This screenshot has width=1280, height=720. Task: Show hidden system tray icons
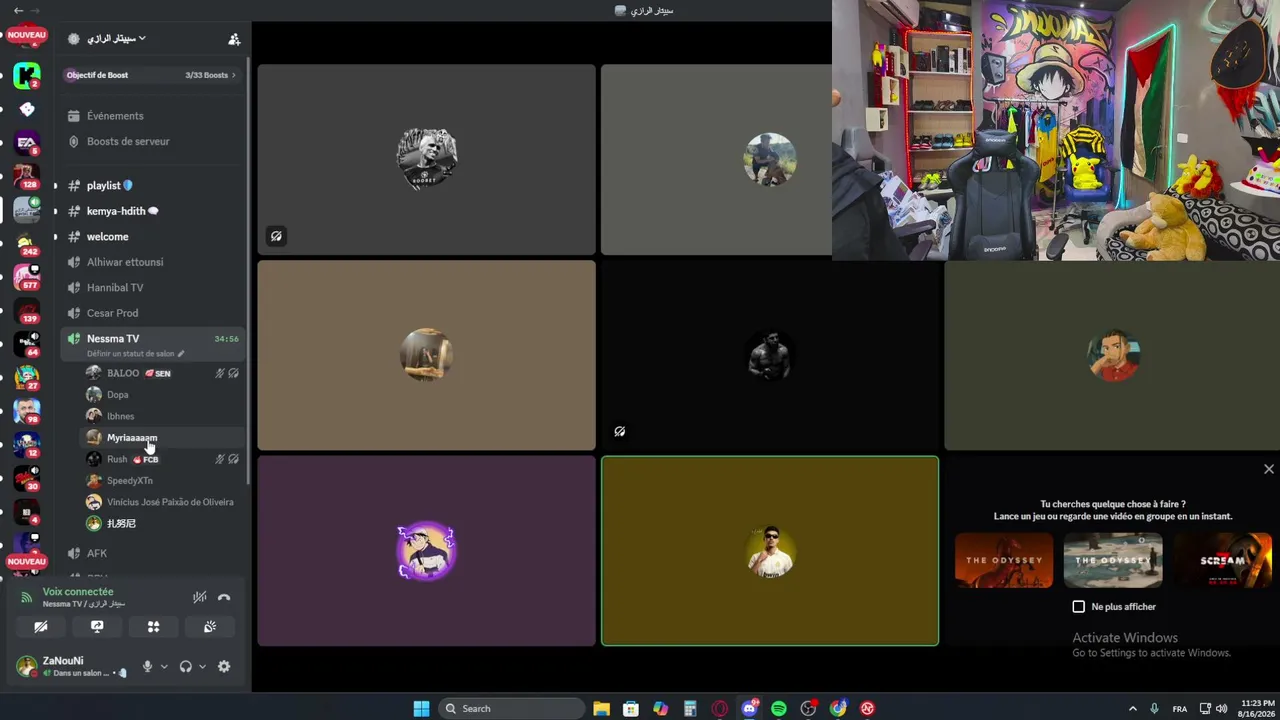click(1132, 708)
